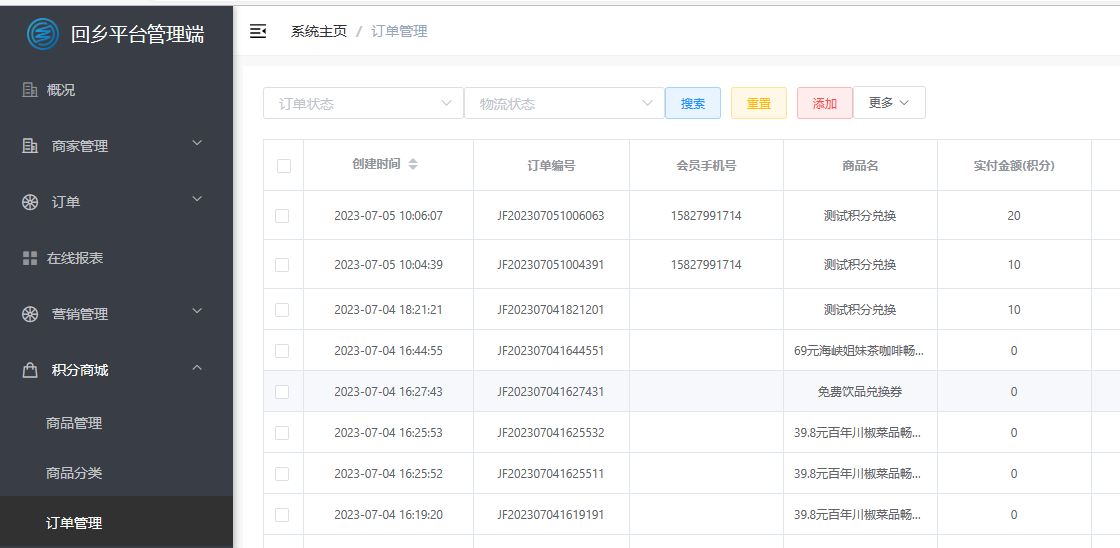
Task: Click the platform logo icon in the sidebar header
Action: (x=43, y=34)
